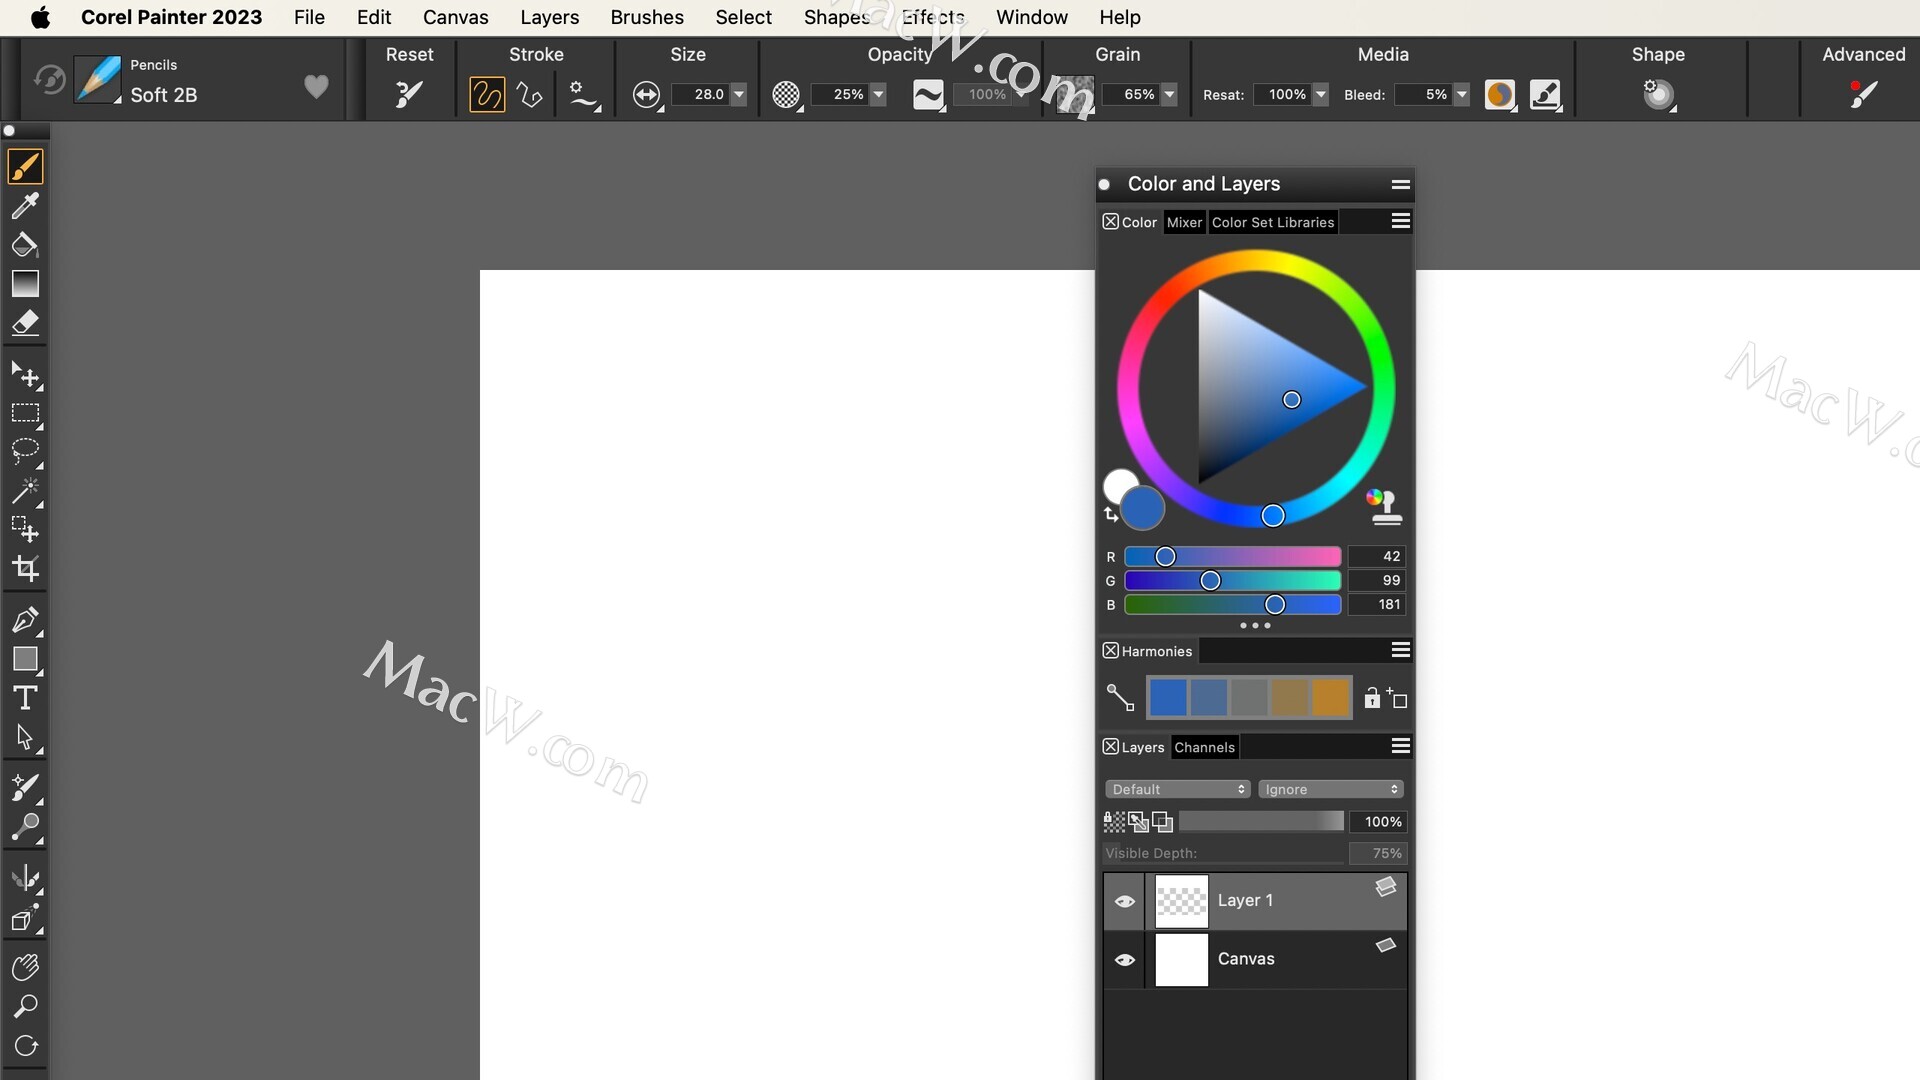Switch to Color Set Libraries tab
Screen dimensions: 1920x1080
[1273, 222]
